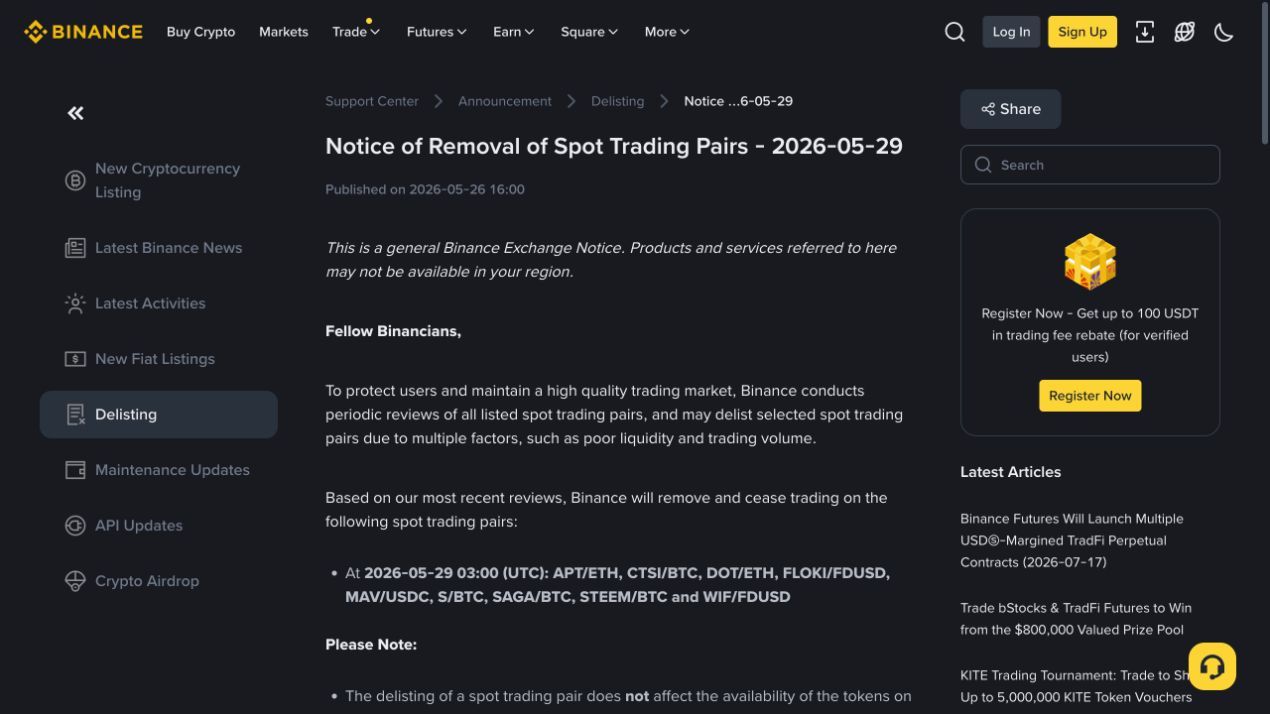Open the More dropdown in navigation
The image size is (1270, 714).
pos(667,32)
